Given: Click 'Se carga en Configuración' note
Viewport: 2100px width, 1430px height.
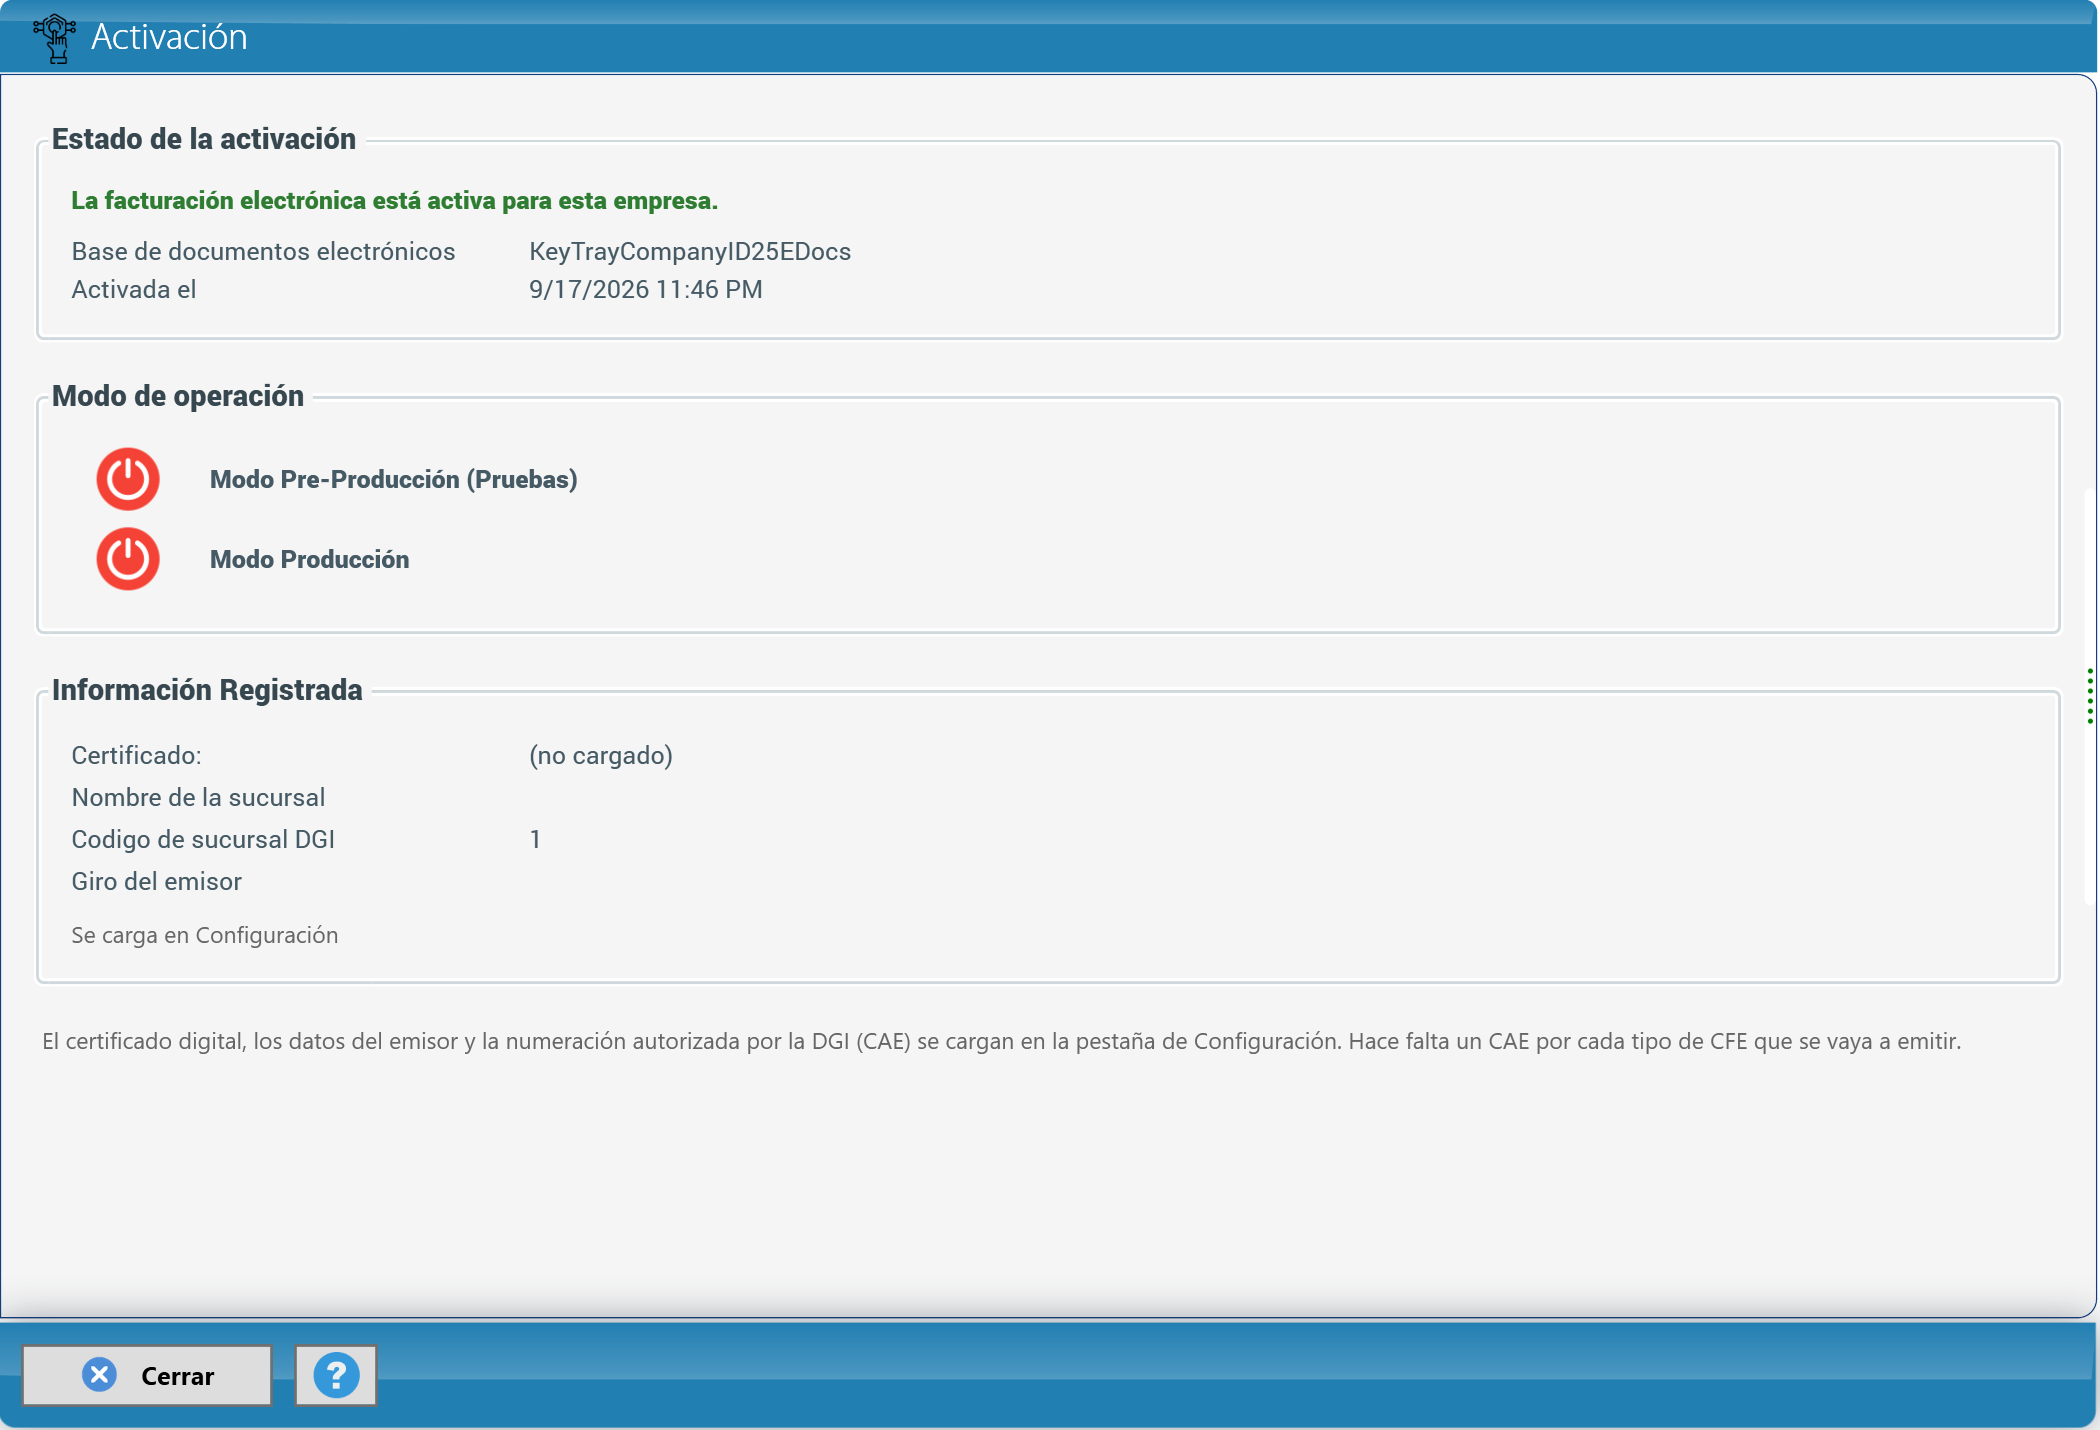Looking at the screenshot, I should 205,935.
